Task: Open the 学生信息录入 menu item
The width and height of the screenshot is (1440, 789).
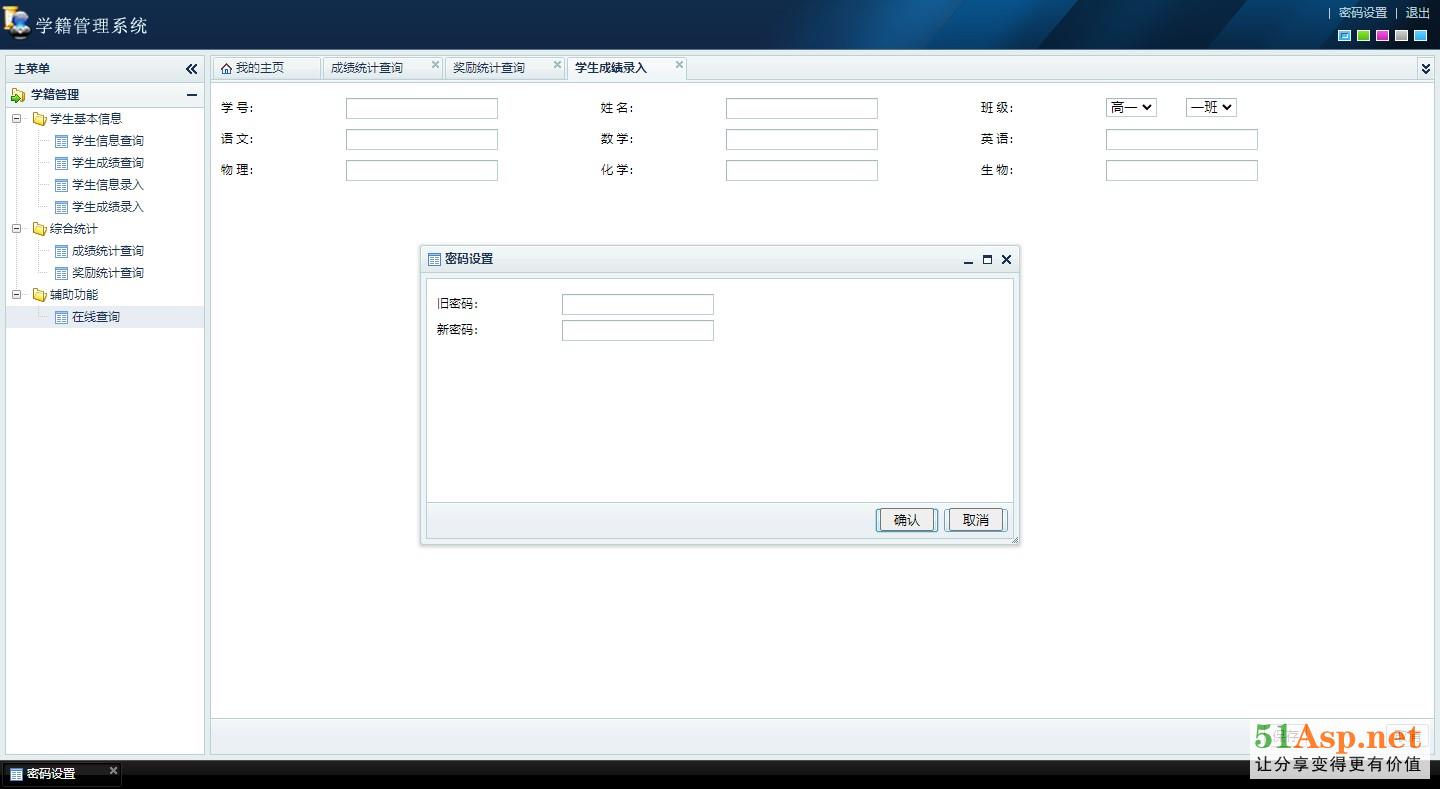Action: (x=107, y=185)
